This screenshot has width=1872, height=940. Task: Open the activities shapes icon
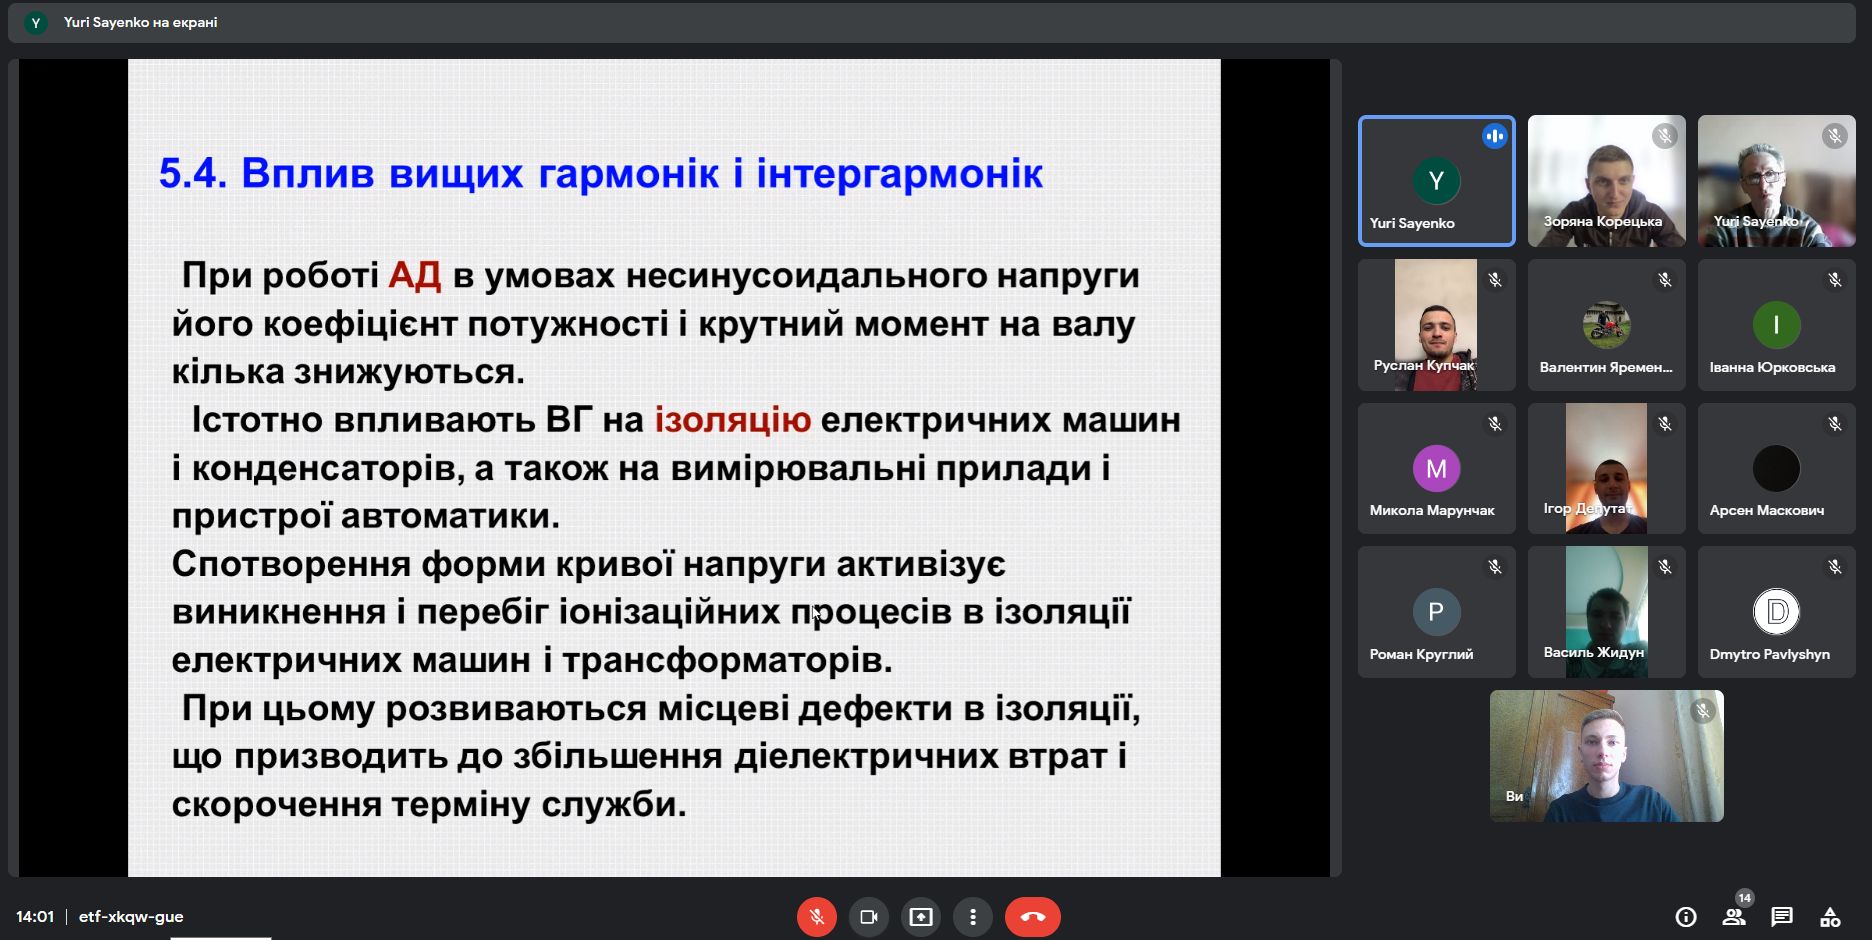(1830, 917)
